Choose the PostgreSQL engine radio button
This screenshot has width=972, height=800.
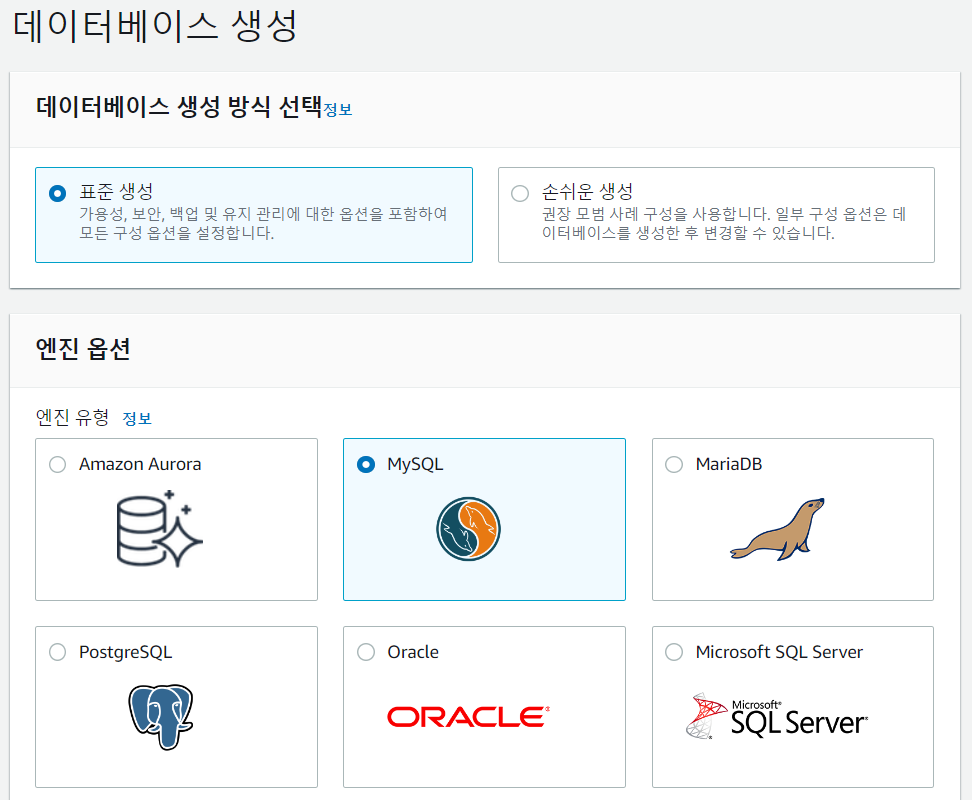point(58,652)
